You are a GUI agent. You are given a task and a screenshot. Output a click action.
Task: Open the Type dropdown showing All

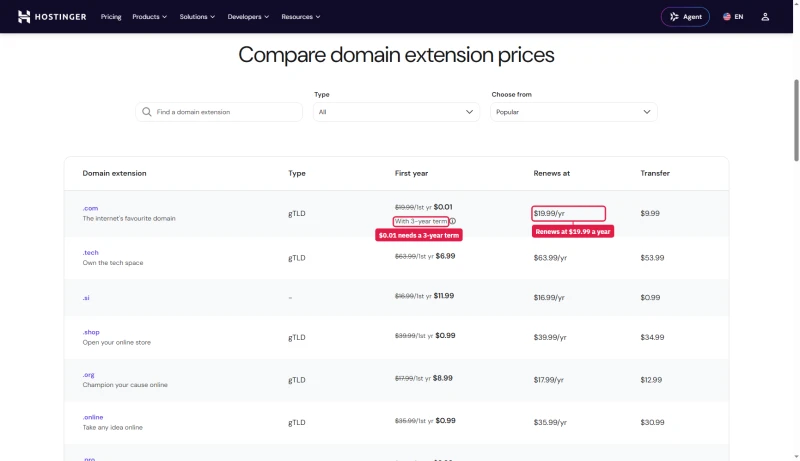[396, 112]
